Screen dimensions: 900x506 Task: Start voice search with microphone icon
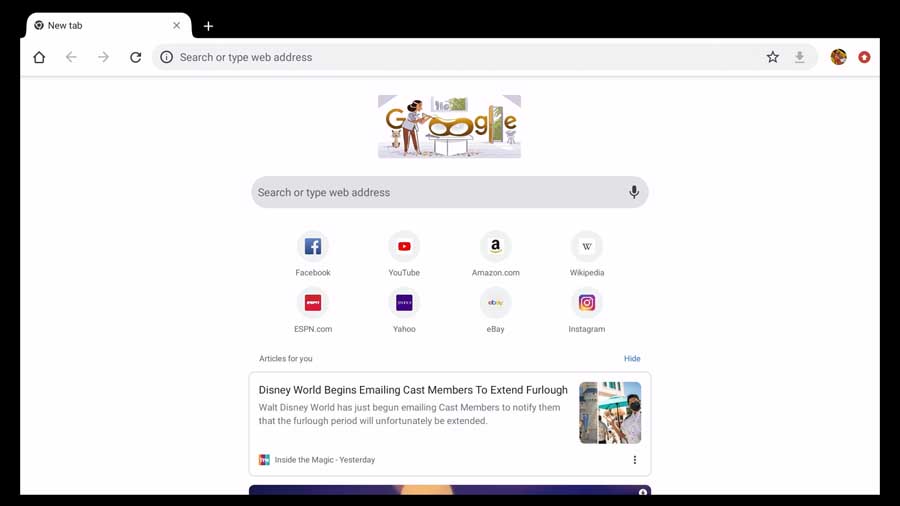[634, 192]
